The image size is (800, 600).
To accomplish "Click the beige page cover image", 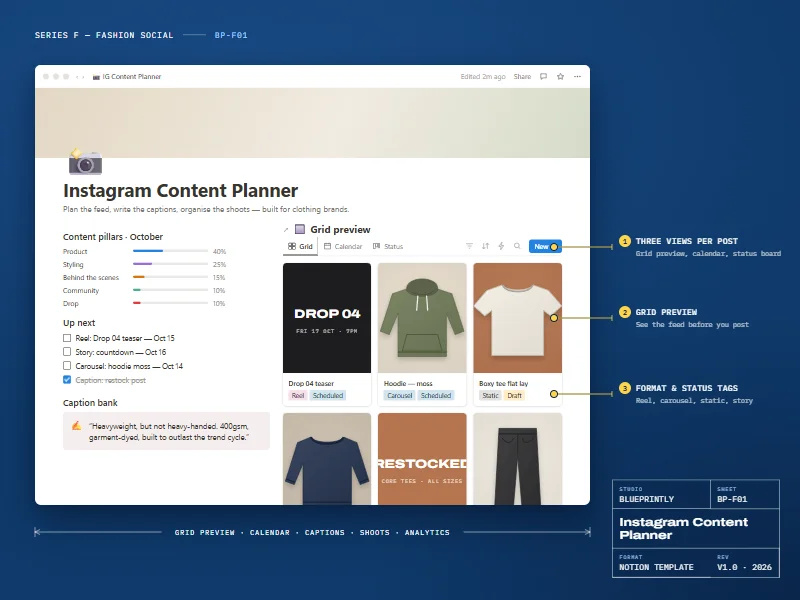I will [312, 122].
